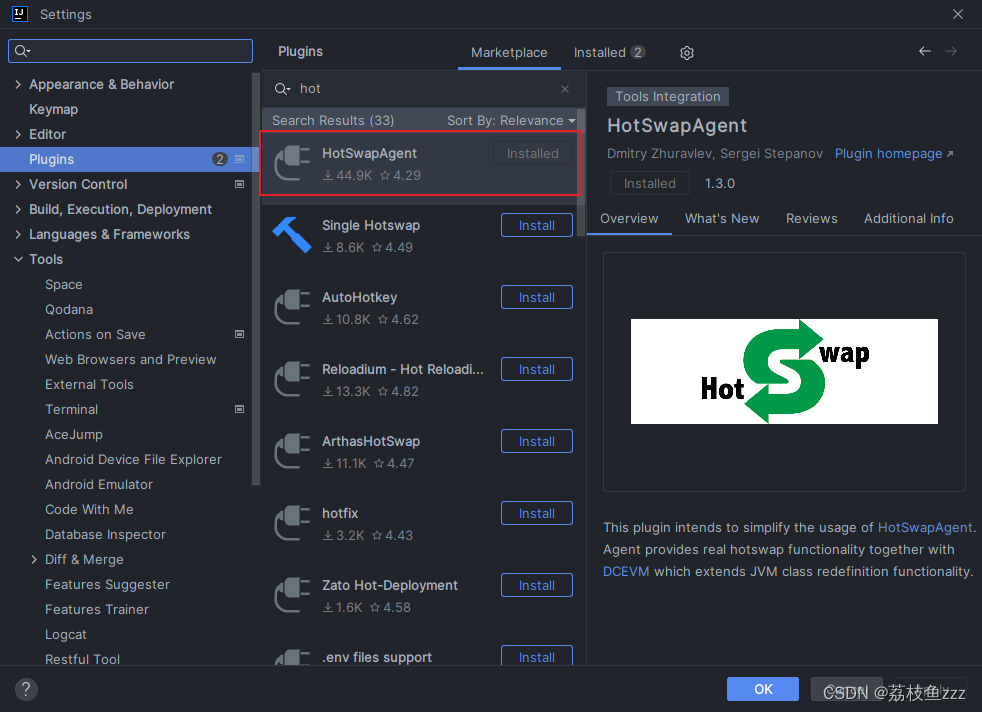Follow the HotSwapAgent link in description
The height and width of the screenshot is (712, 982).
click(924, 527)
